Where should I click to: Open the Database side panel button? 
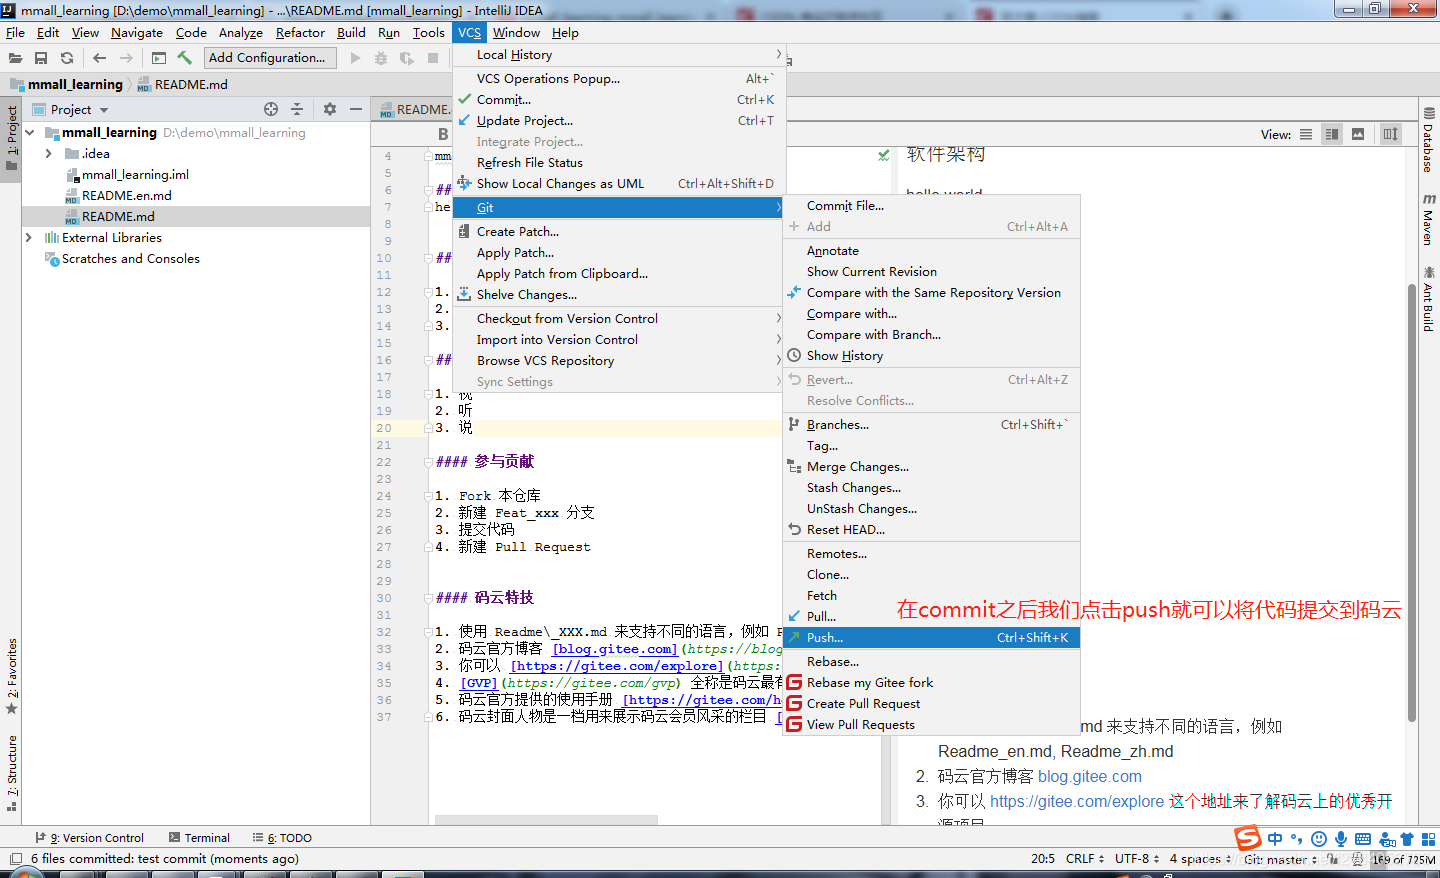pyautogui.click(x=1428, y=140)
